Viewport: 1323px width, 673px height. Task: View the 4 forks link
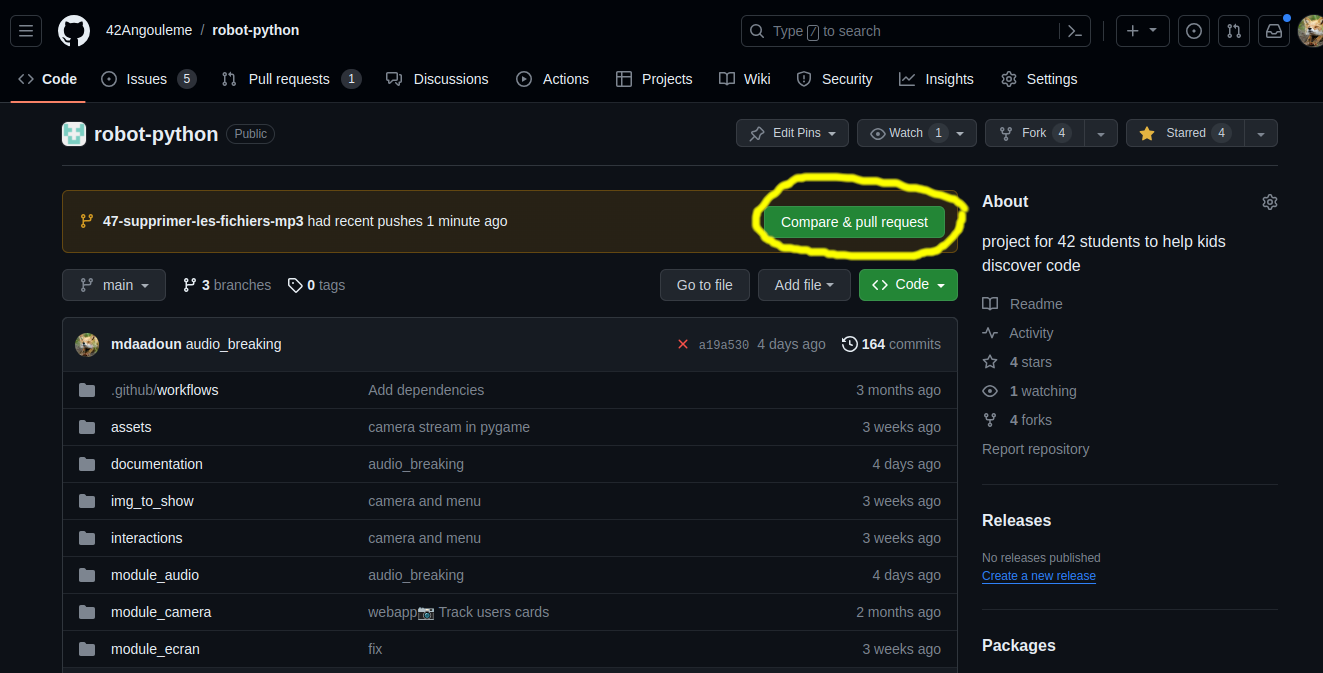(x=1017, y=420)
